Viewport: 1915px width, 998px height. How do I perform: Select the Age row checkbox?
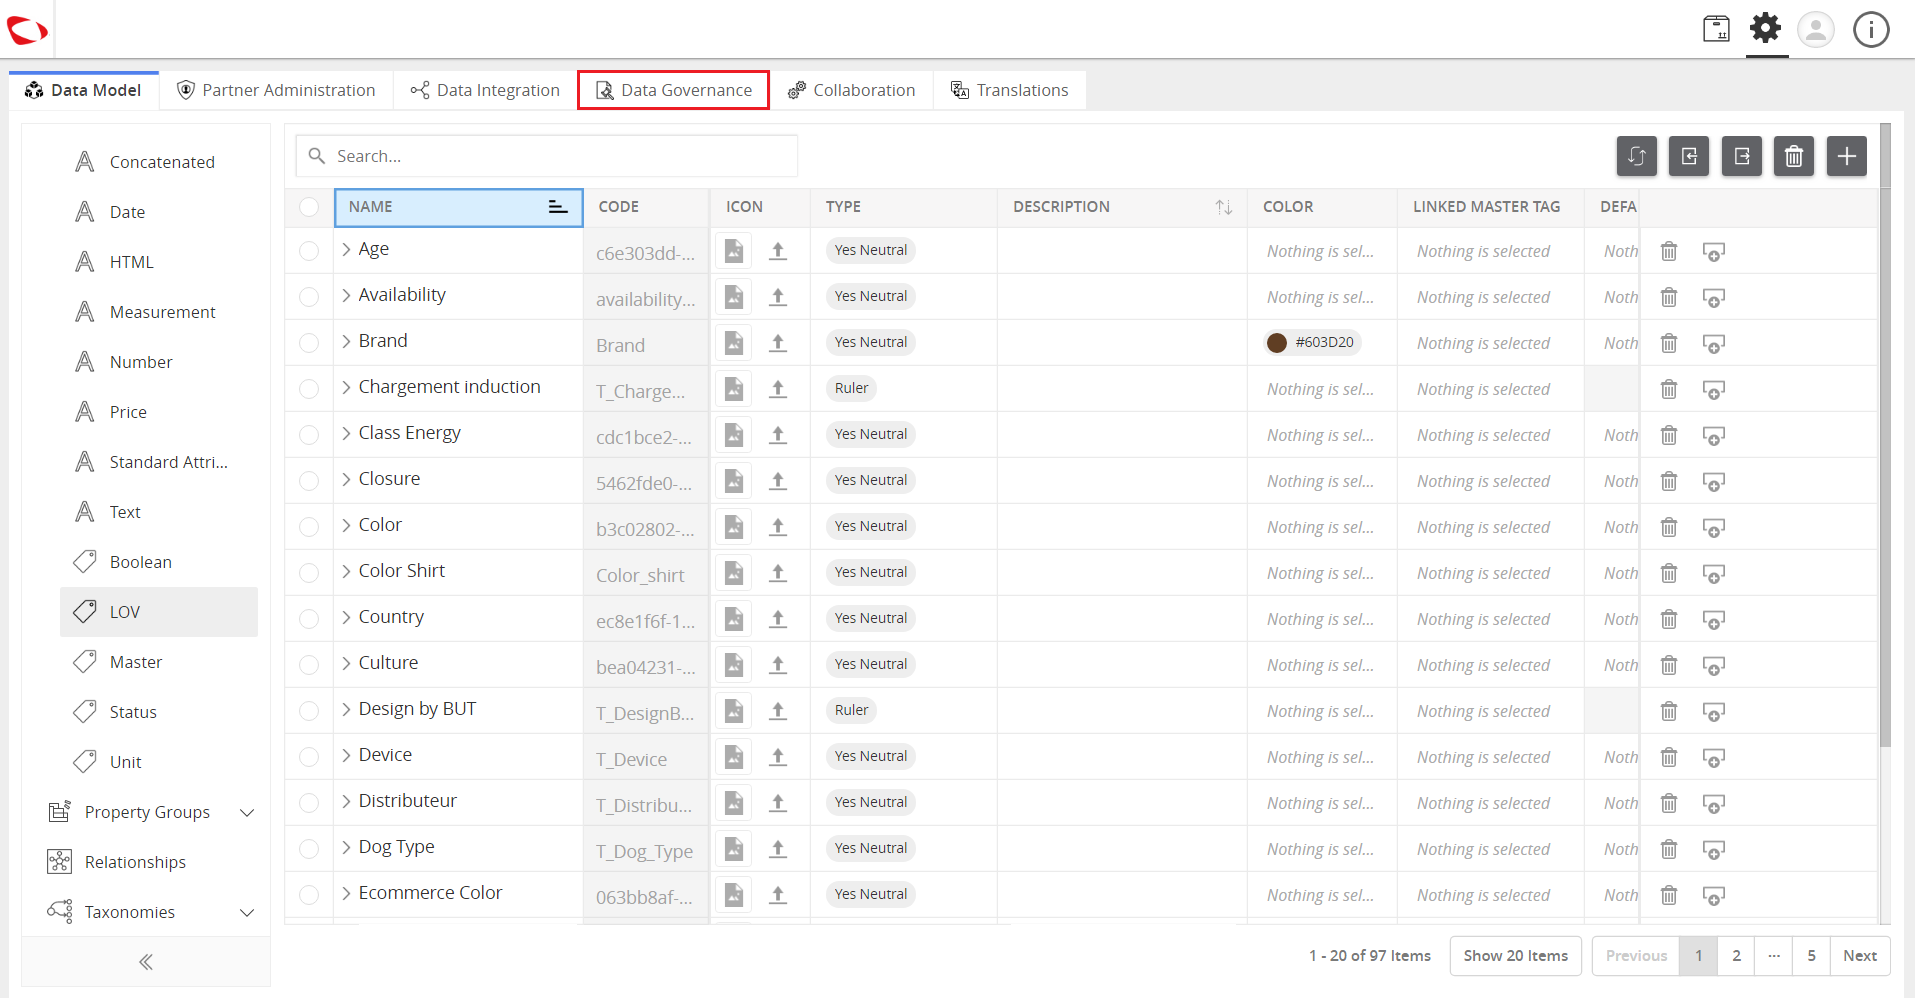coord(309,251)
